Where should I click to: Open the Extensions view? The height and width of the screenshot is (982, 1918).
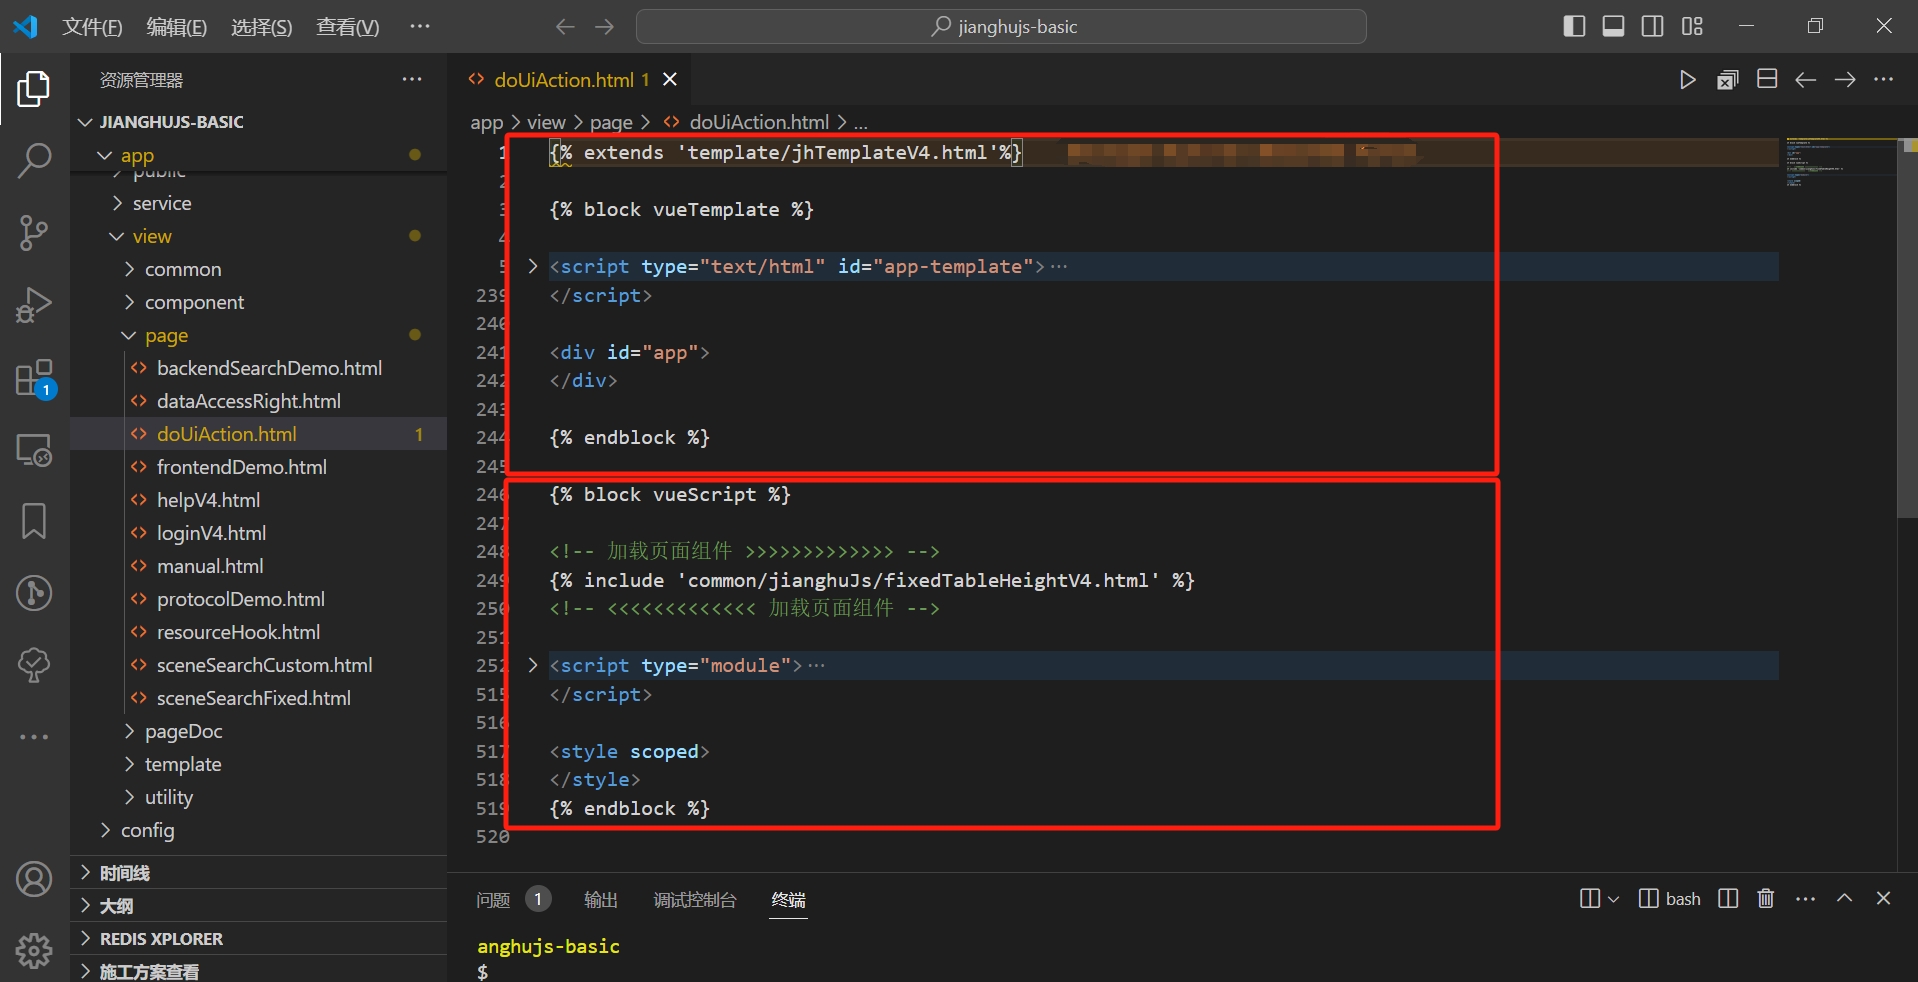(x=35, y=378)
